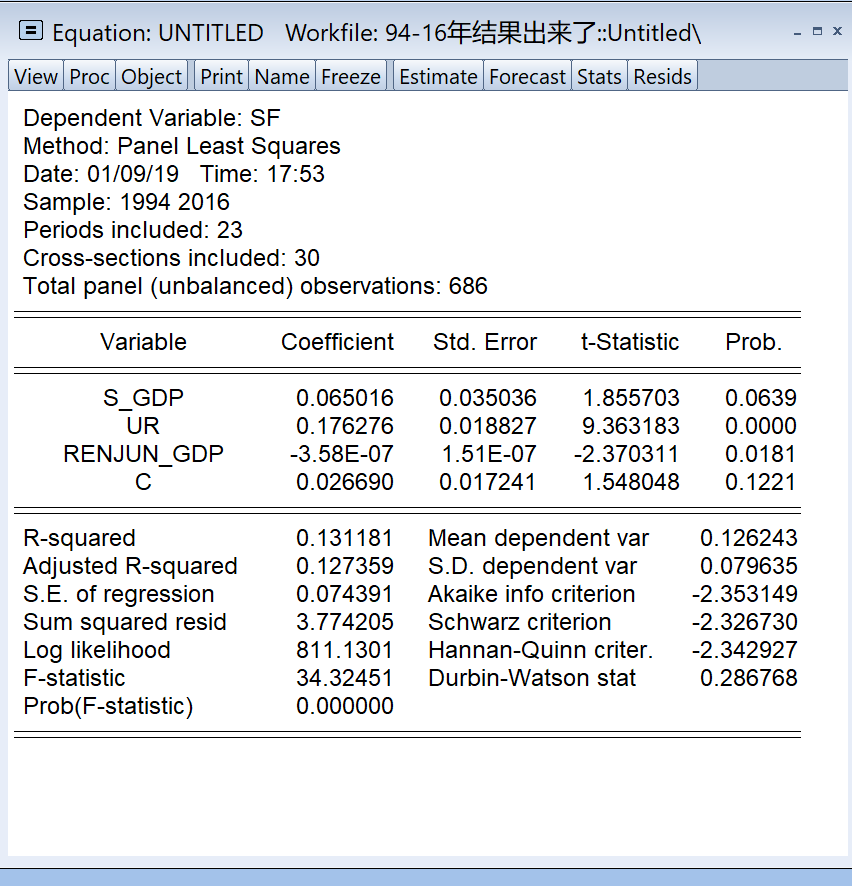Click the std. error value 0.017241
Viewport: 852px width, 886px height.
tap(488, 482)
